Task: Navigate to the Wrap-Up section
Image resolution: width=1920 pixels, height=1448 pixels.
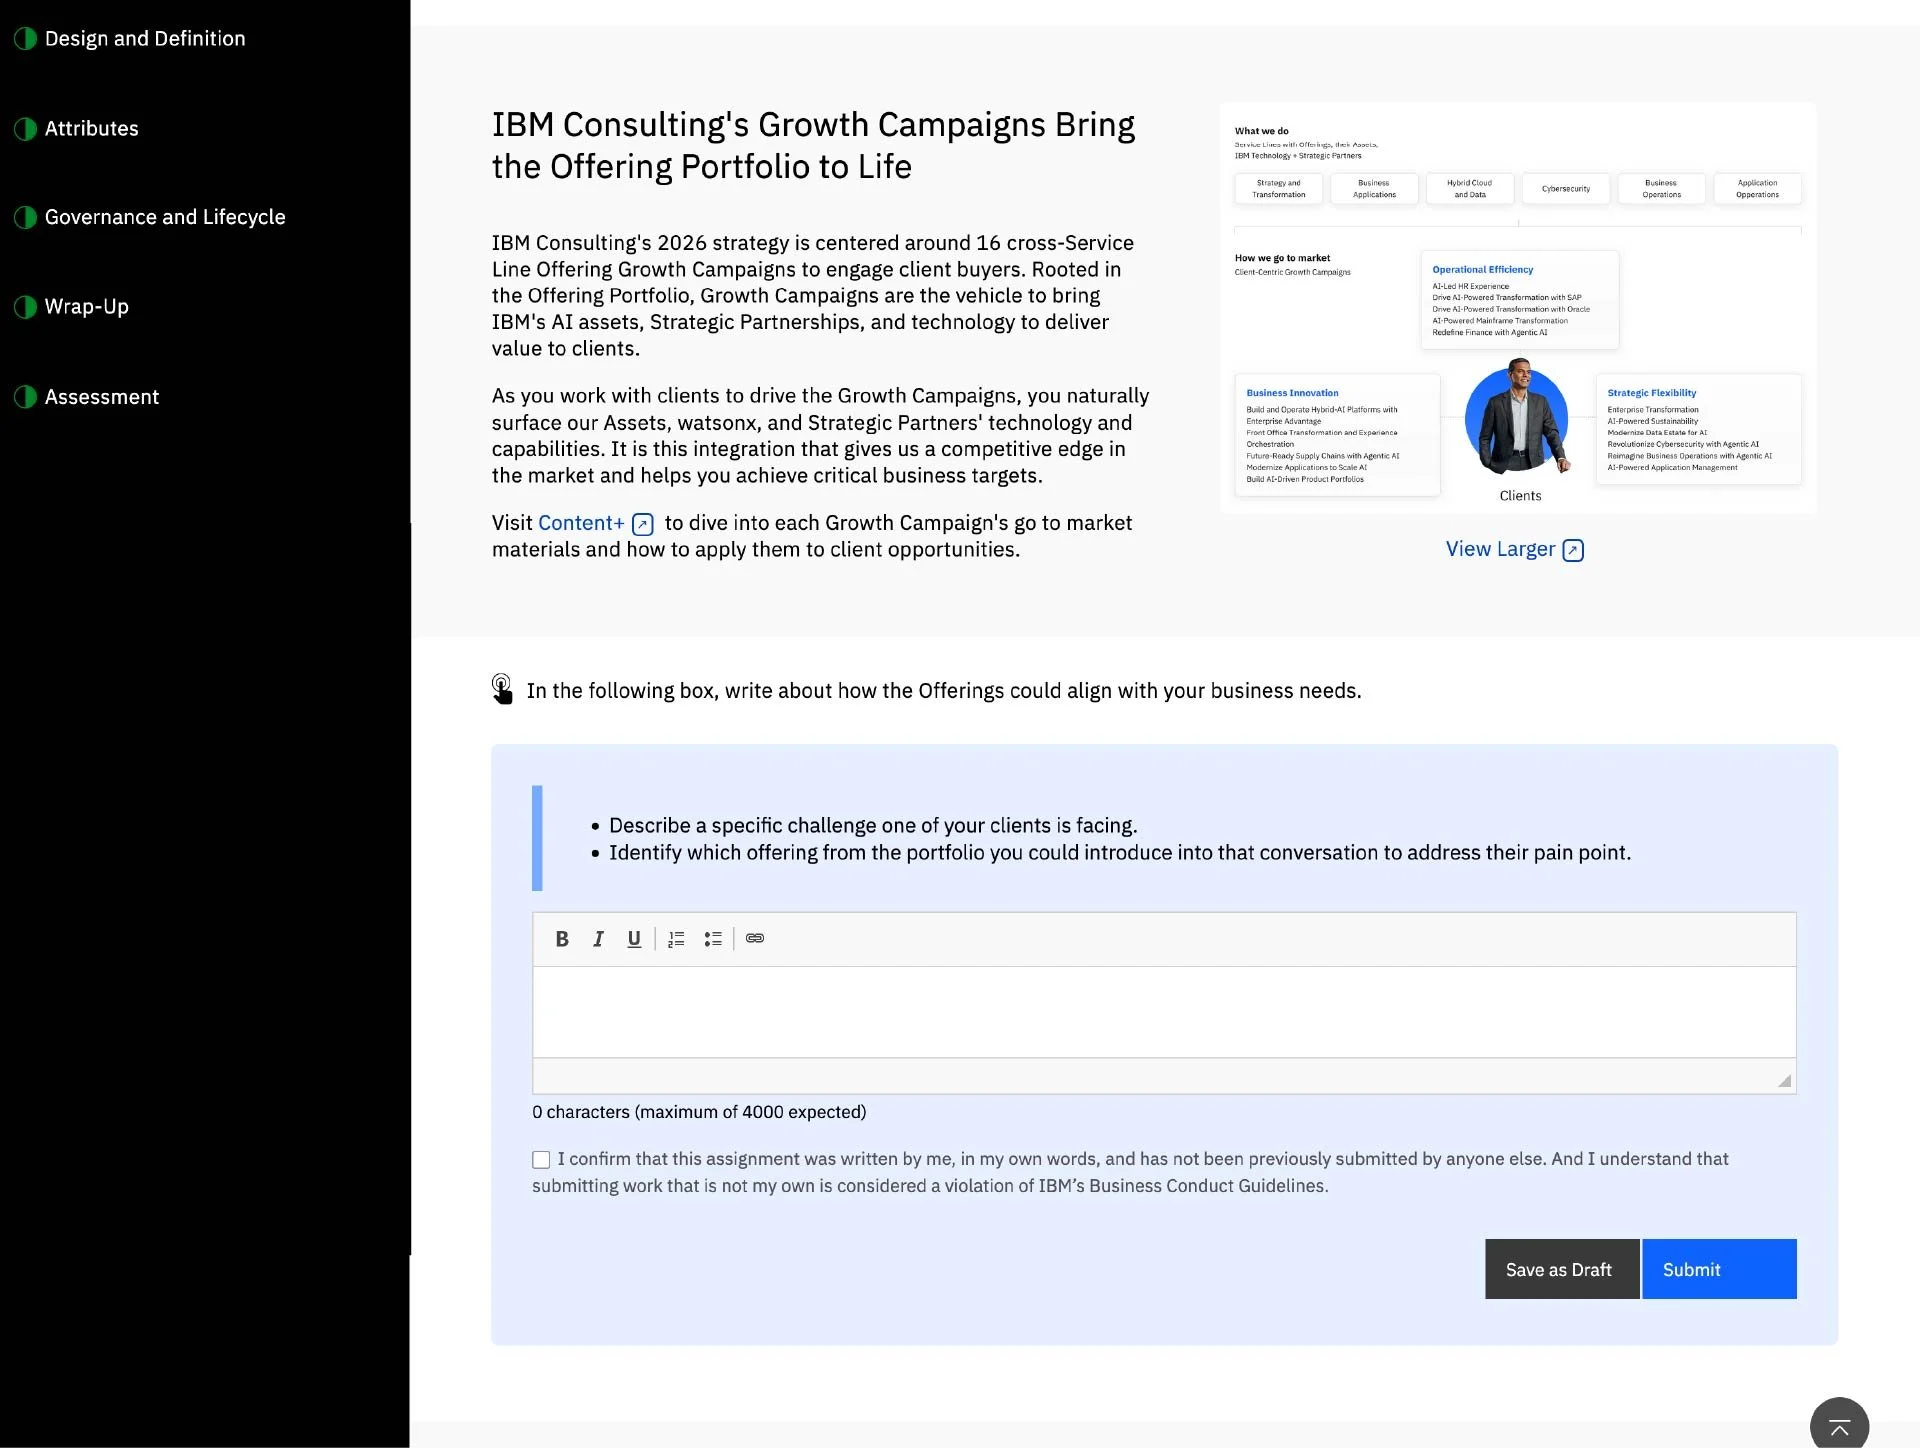Action: click(87, 307)
